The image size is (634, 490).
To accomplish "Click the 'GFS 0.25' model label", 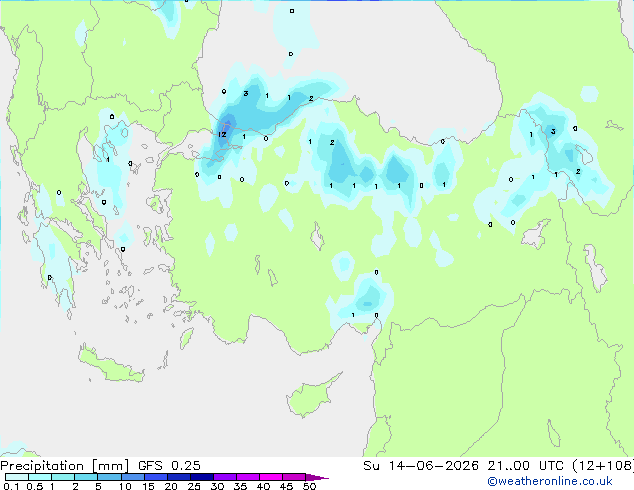I will click(169, 466).
